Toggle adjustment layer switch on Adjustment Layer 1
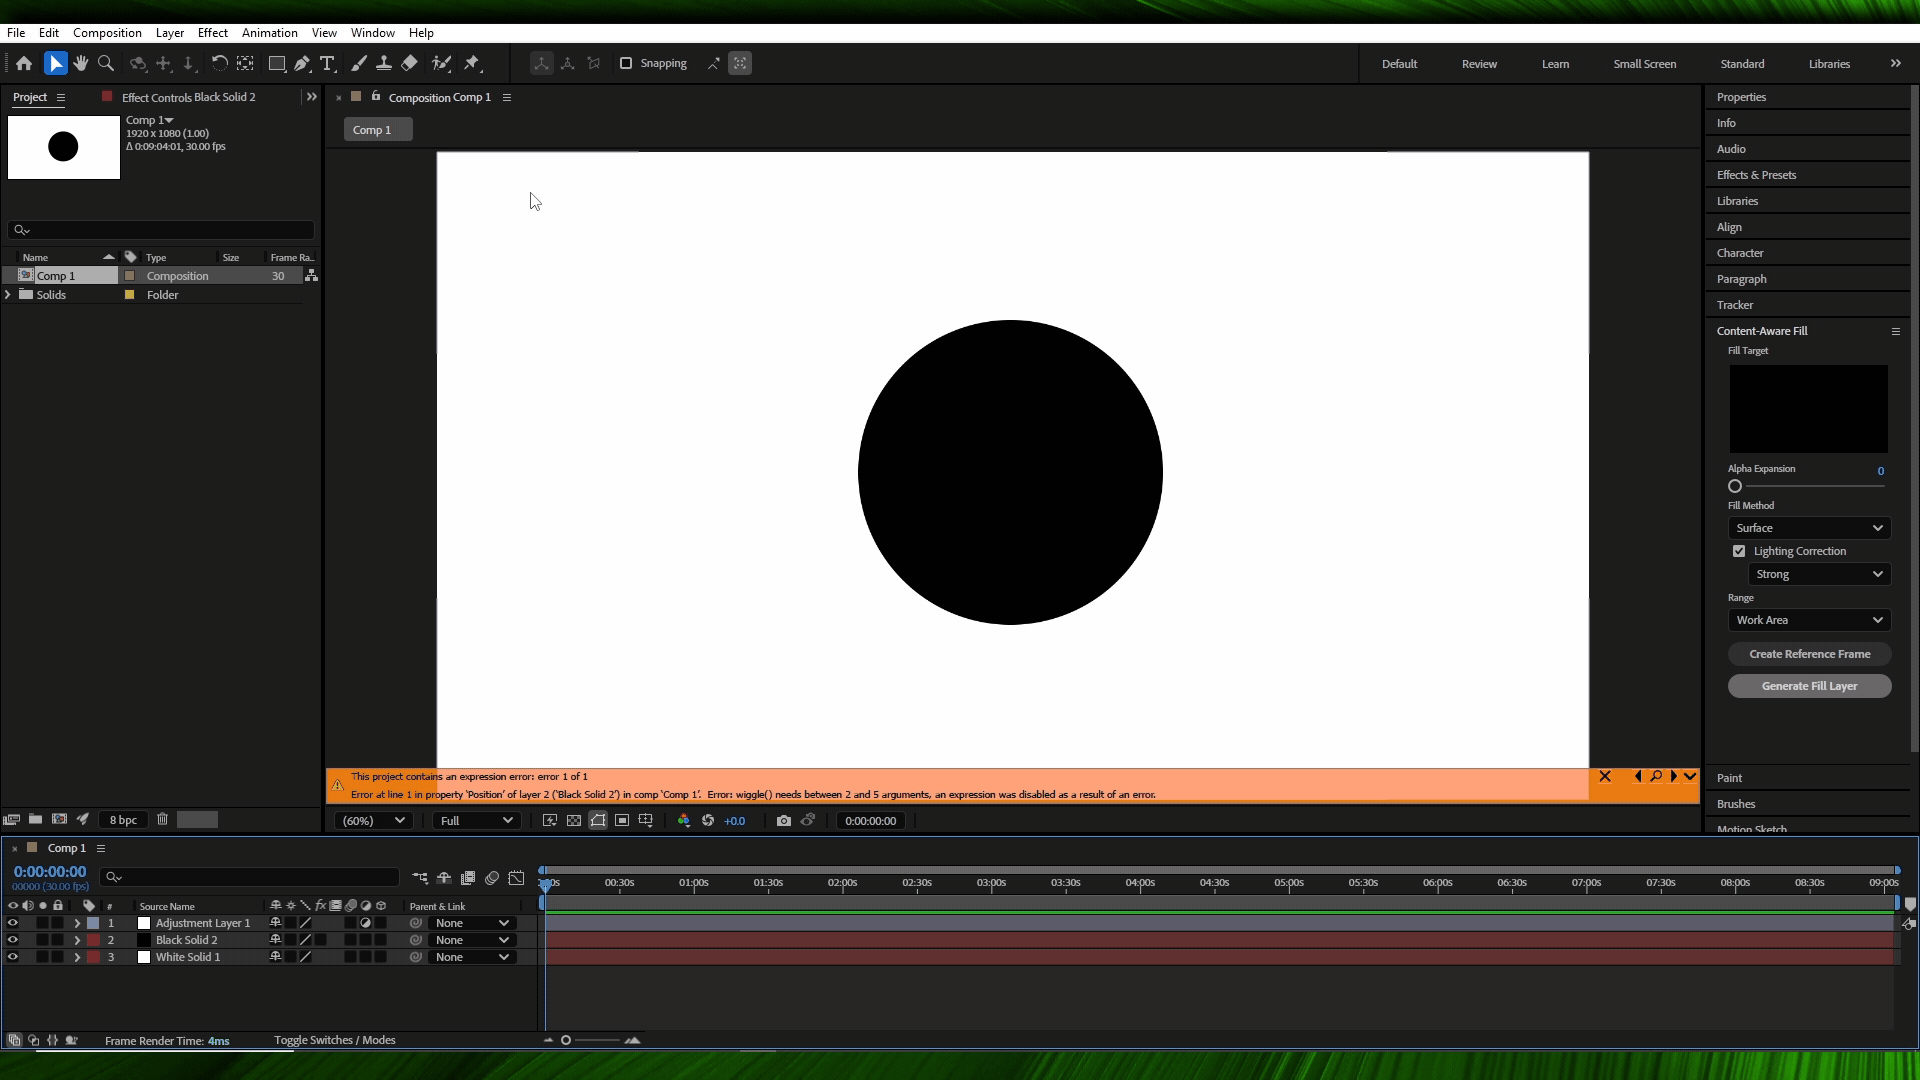Screen dimensions: 1920x1080 366,924
